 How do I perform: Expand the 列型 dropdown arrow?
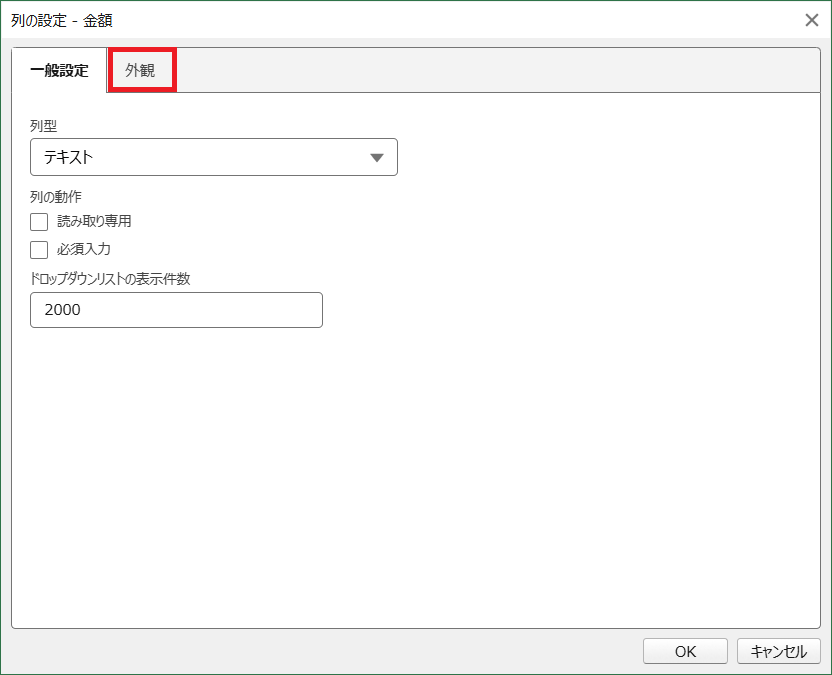point(377,158)
